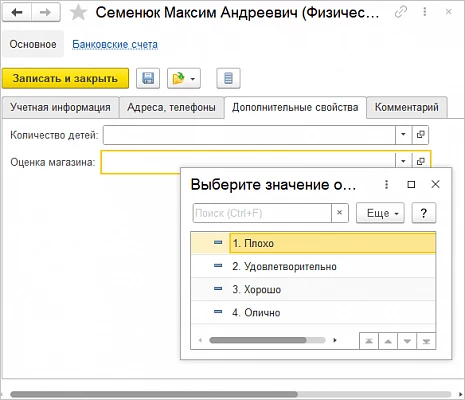Open the Еще dropdown menu

pos(380,213)
